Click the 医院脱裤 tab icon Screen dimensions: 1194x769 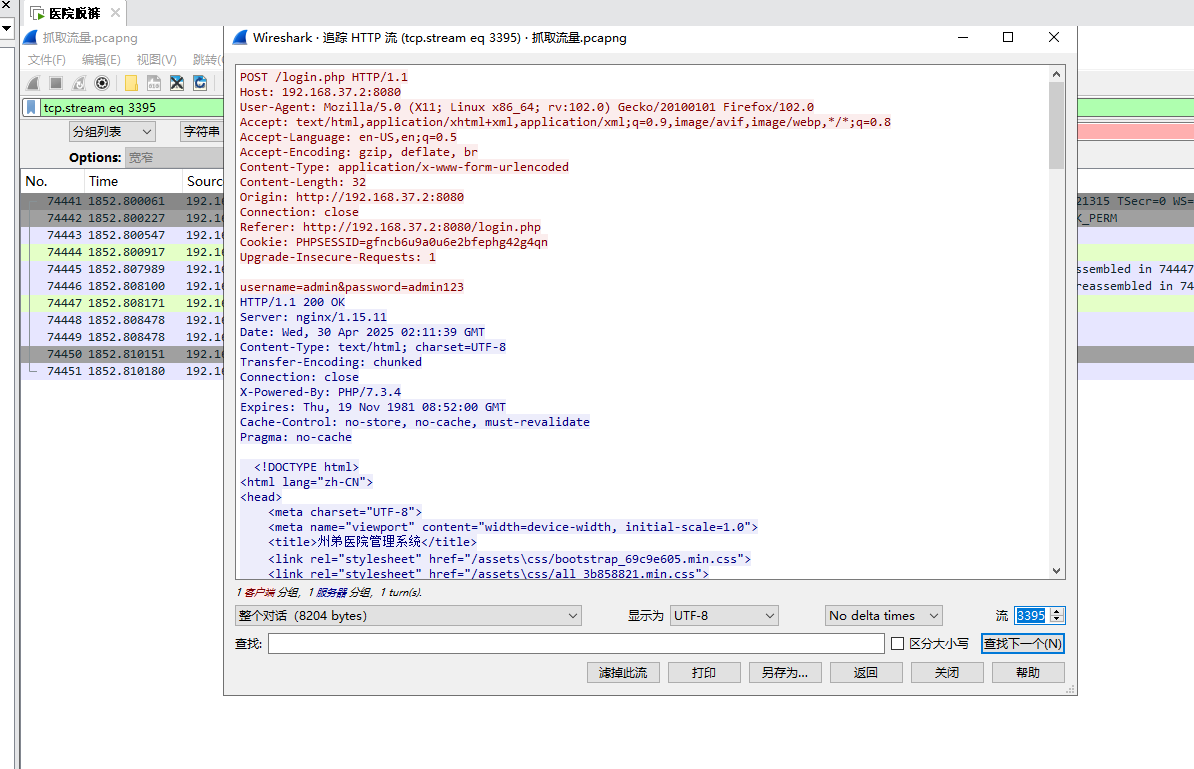coord(37,13)
